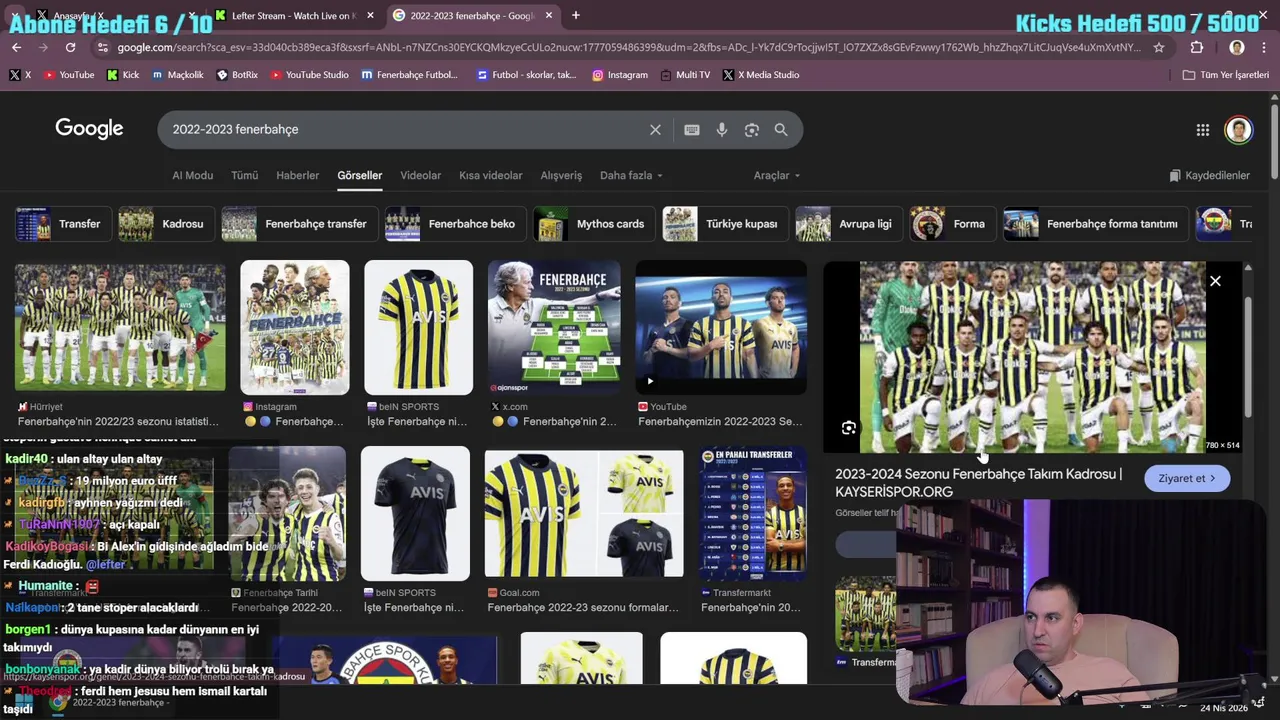Select the Mythos cards filter chip
Image resolution: width=1280 pixels, height=720 pixels.
[x=592, y=224]
